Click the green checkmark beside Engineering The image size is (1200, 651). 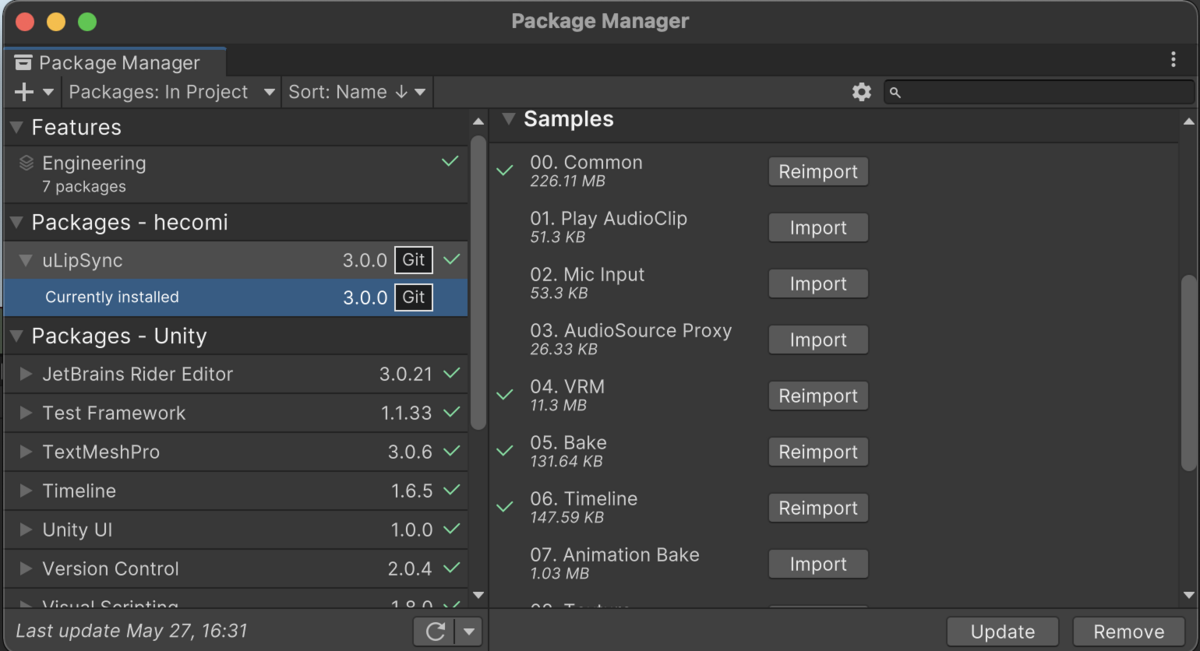[450, 162]
